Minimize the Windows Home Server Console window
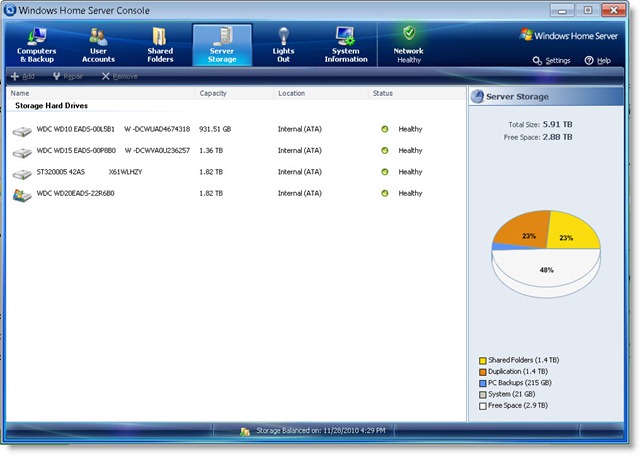The image size is (640, 455). point(562,10)
